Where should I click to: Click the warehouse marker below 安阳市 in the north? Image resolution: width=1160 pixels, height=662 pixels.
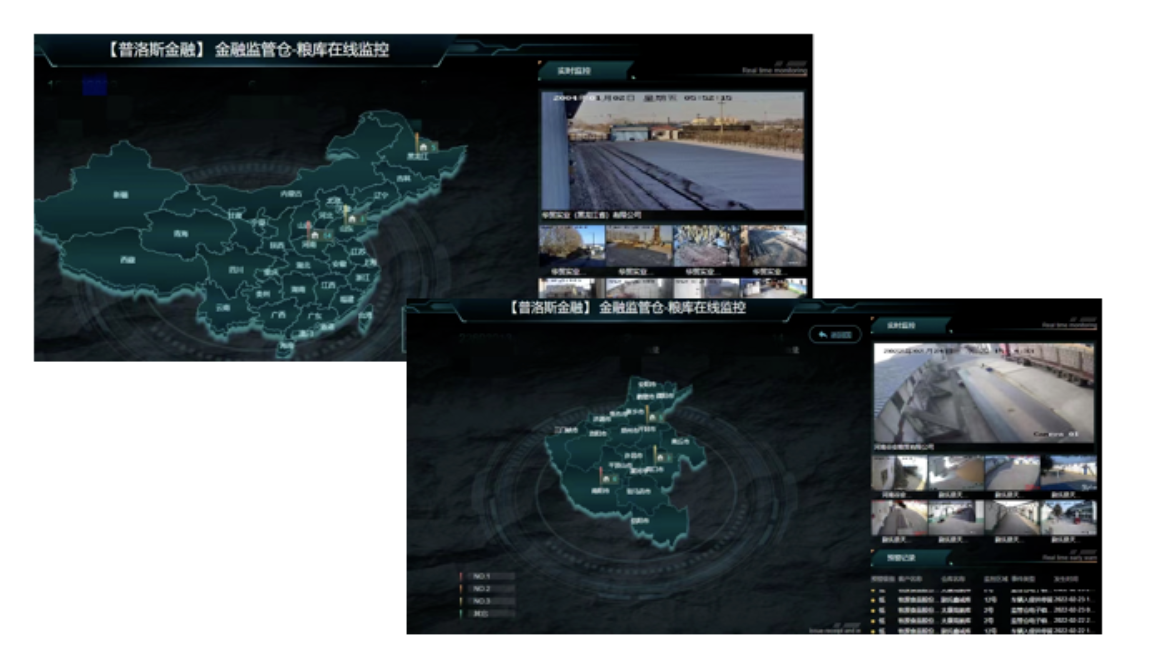click(652, 417)
